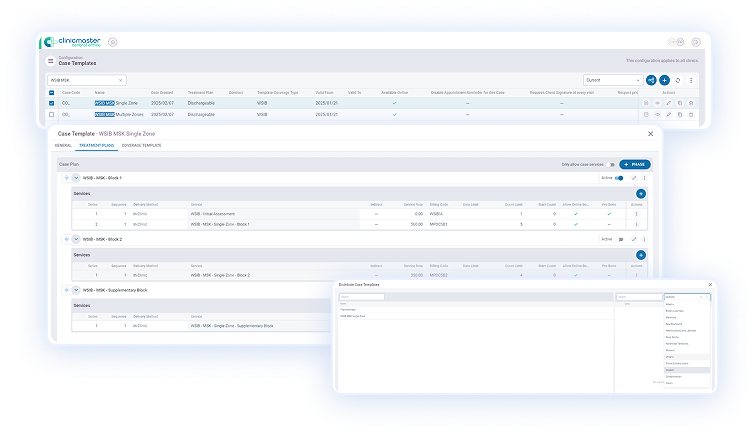Collapse the WSIB - MSK - Block 2 phase
The height and width of the screenshot is (433, 753).
(76, 239)
